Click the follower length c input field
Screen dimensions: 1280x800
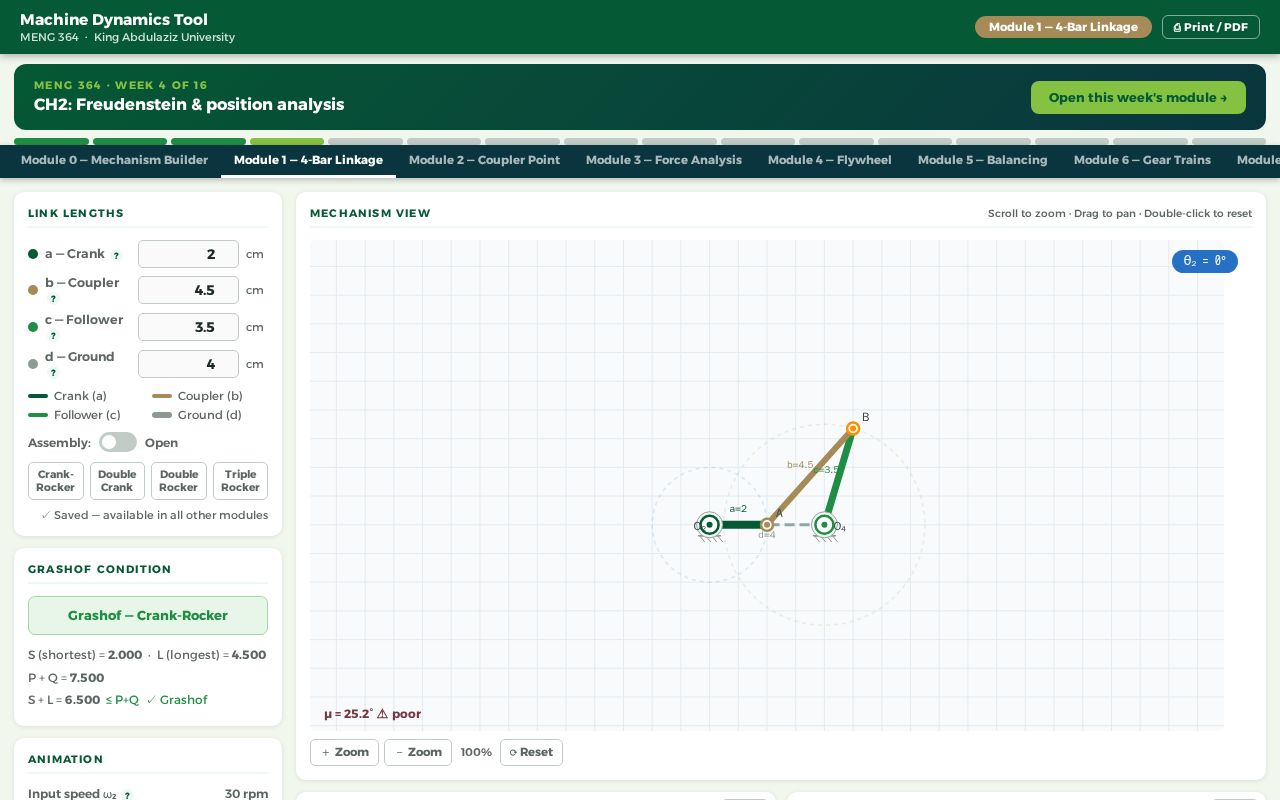tap(188, 327)
